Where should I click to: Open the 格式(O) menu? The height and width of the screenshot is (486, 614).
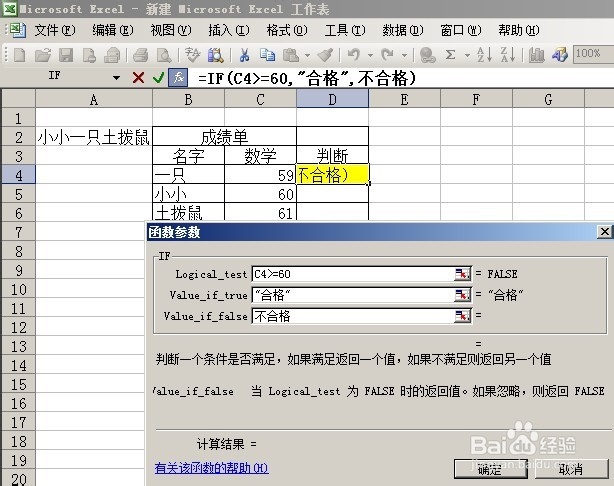pyautogui.click(x=287, y=31)
